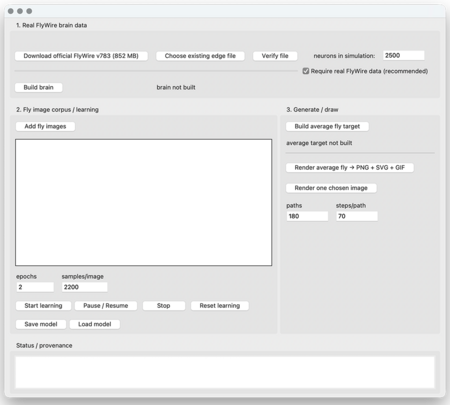Image resolution: width=450 pixels, height=405 pixels.
Task: Click the 'paths' label
Action: (294, 206)
